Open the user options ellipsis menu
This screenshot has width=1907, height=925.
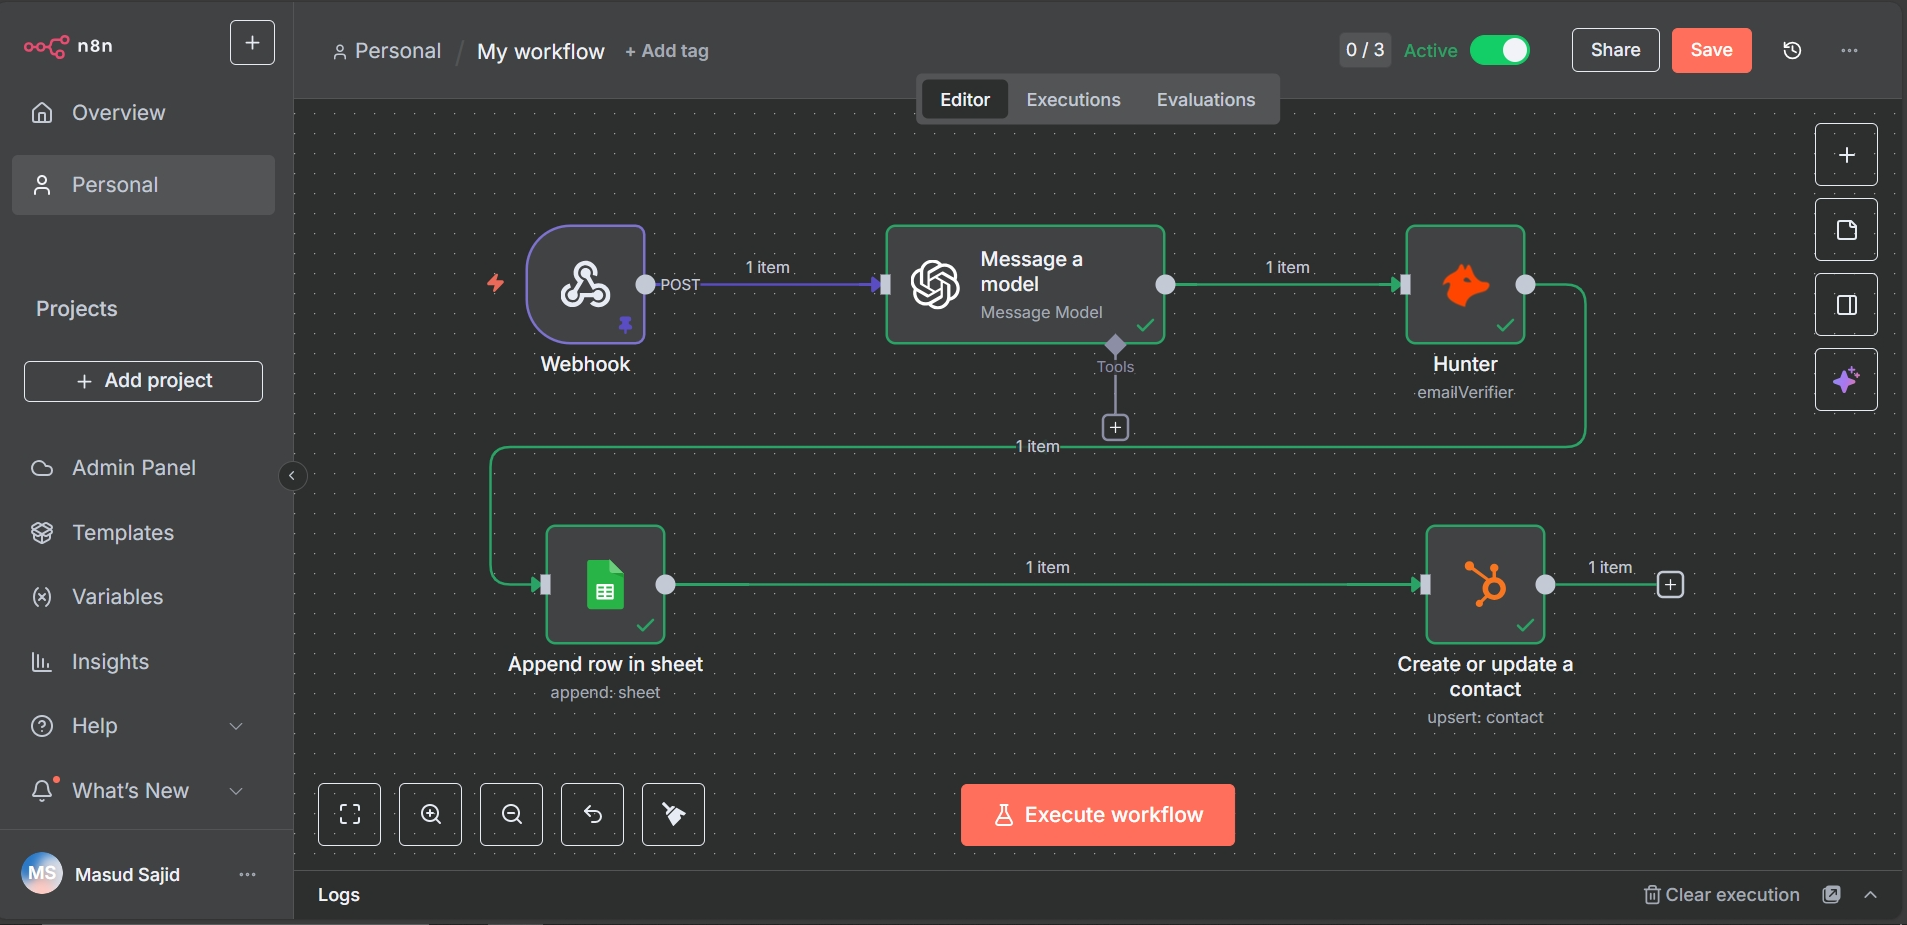[247, 875]
